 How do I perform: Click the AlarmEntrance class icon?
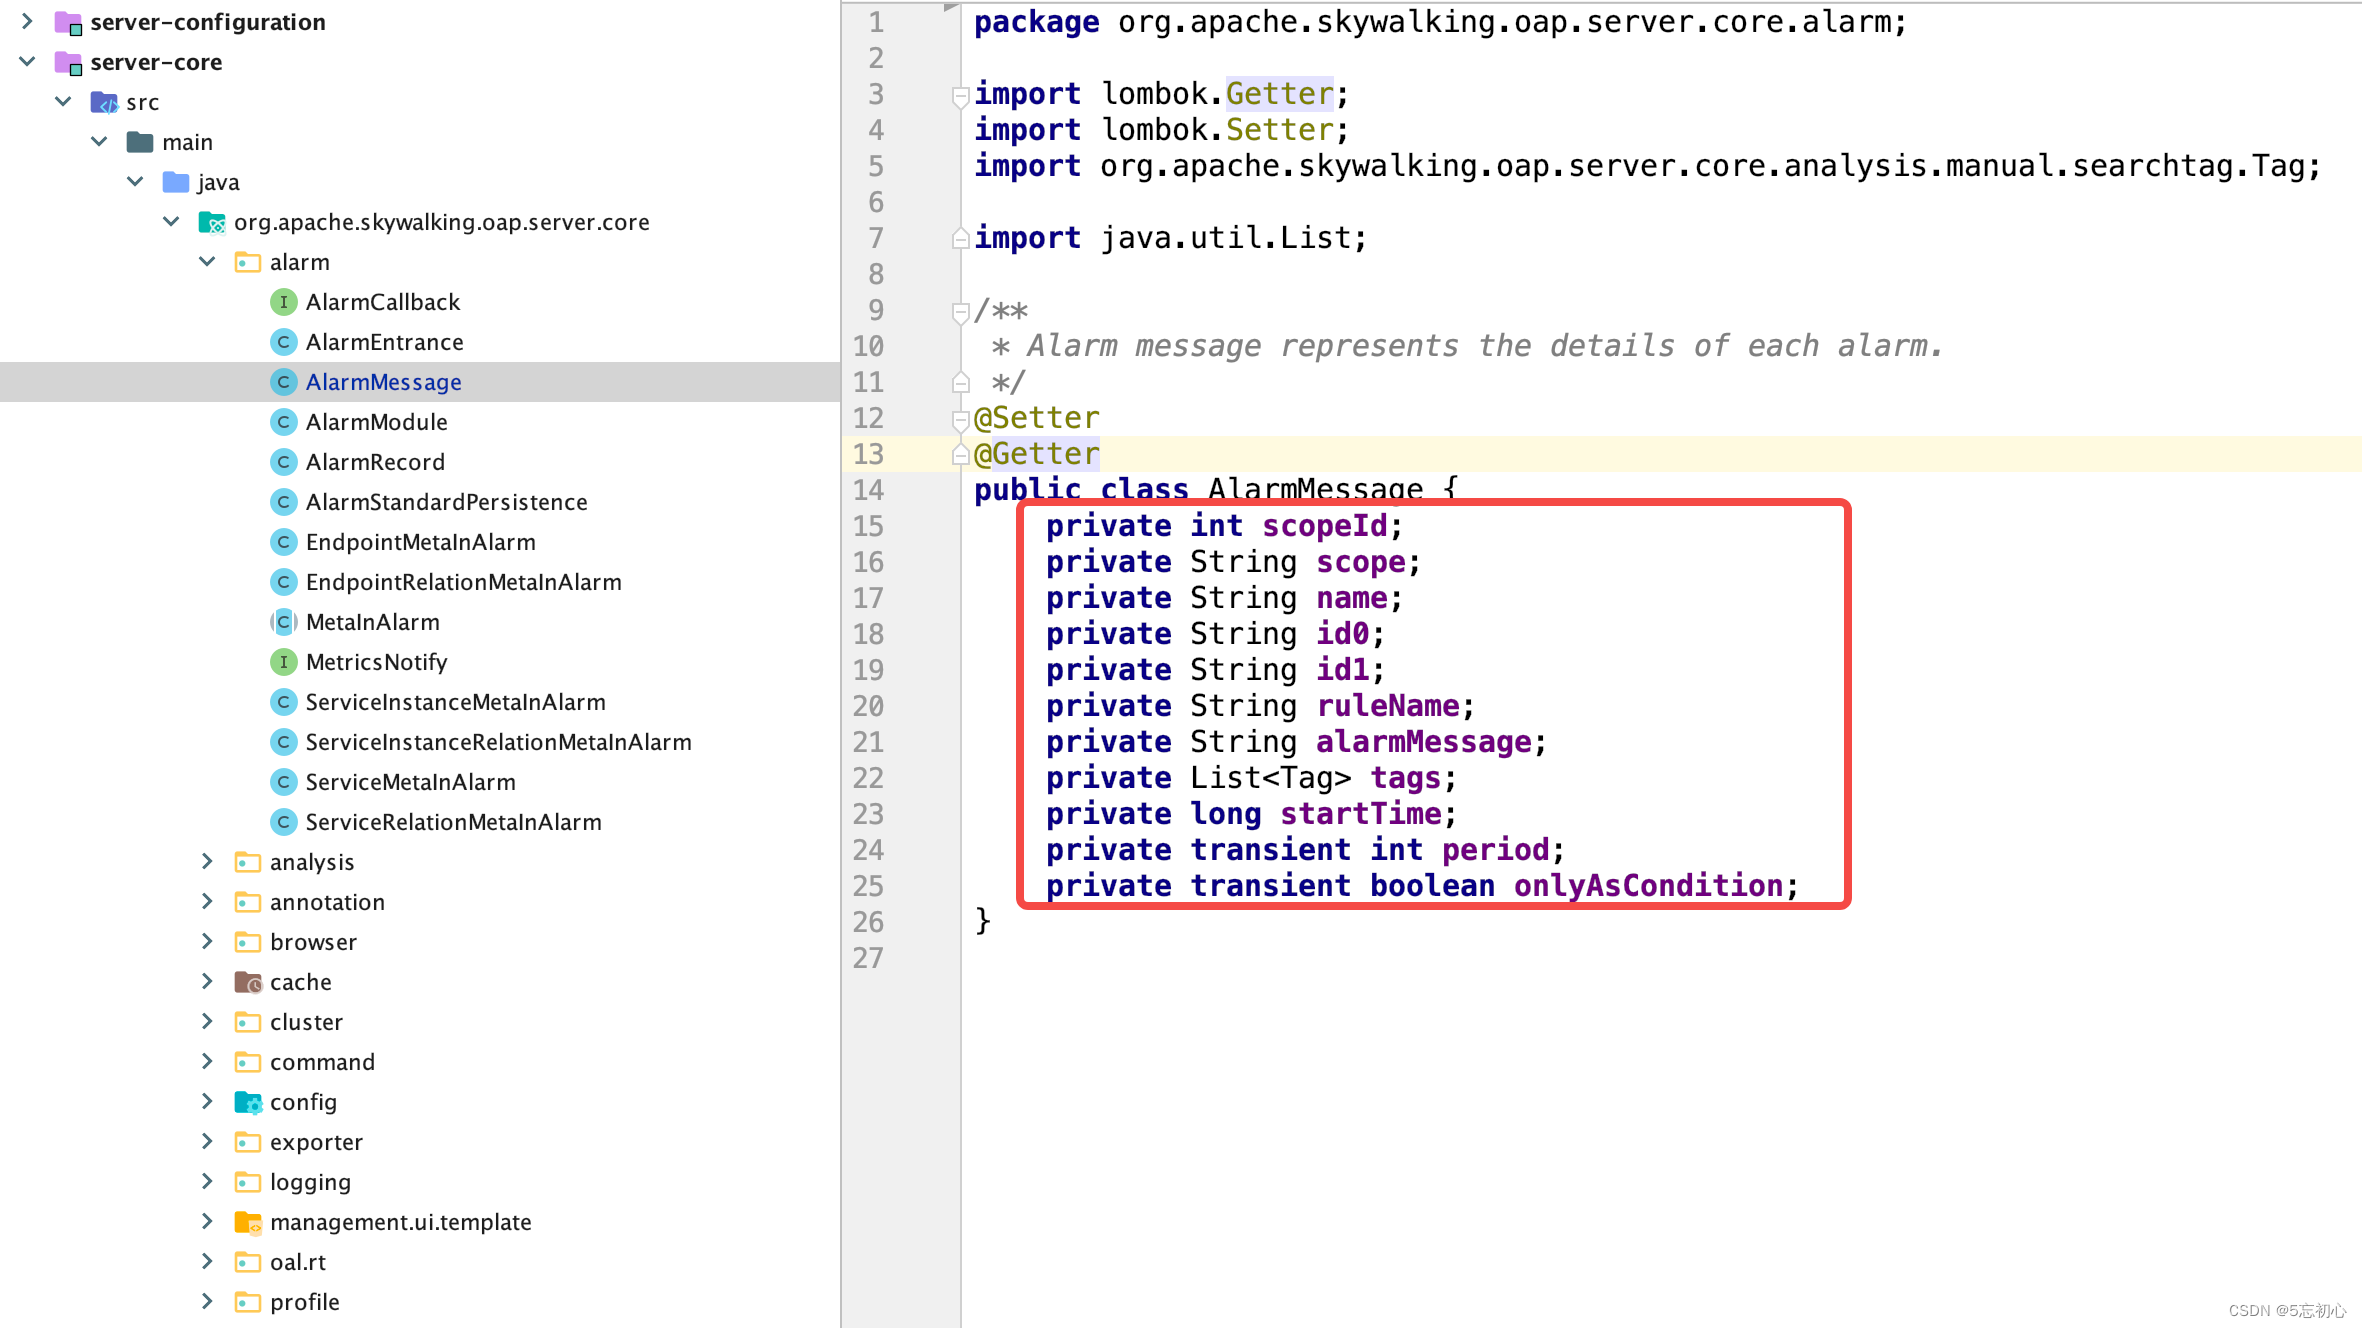284,341
